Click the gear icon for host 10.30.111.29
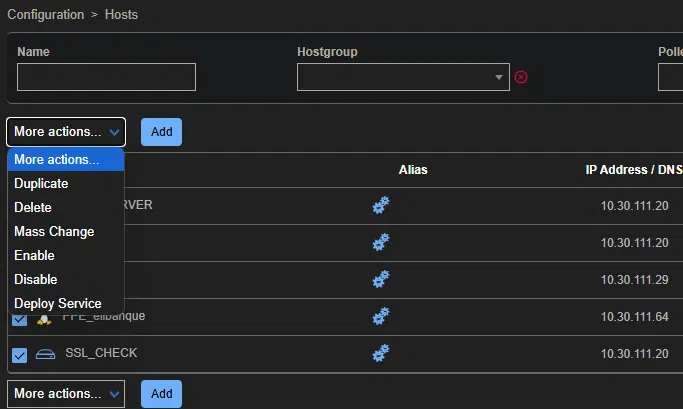 coord(380,279)
